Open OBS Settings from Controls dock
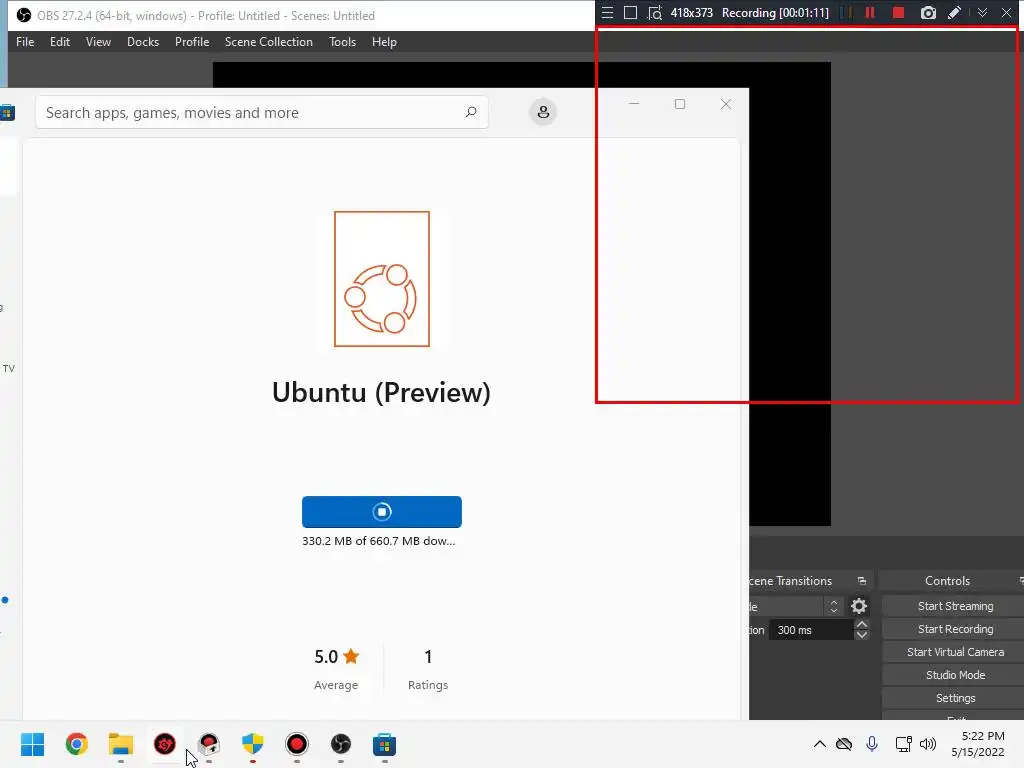 tap(955, 698)
